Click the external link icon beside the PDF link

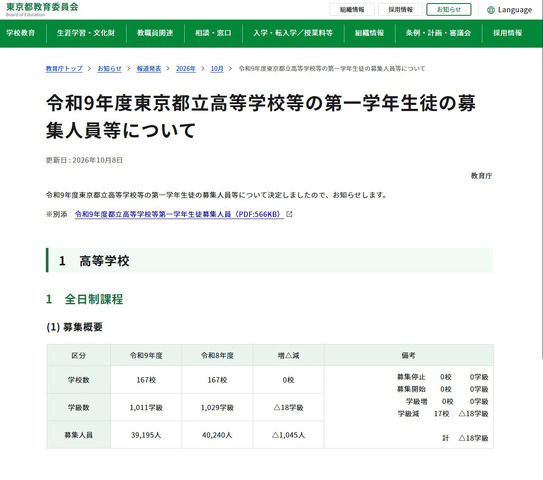click(289, 214)
